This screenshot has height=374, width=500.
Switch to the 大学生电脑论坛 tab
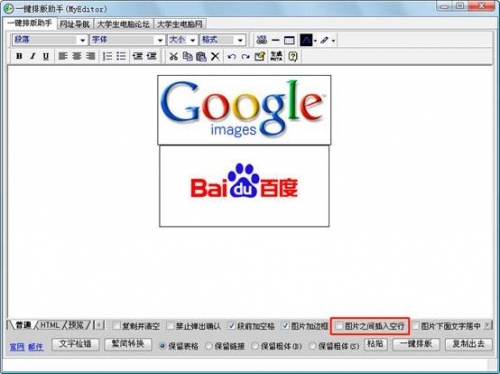[123, 24]
